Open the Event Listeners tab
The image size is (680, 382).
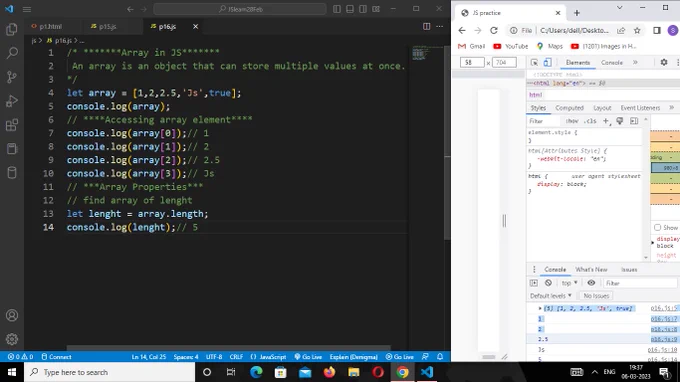(640, 108)
